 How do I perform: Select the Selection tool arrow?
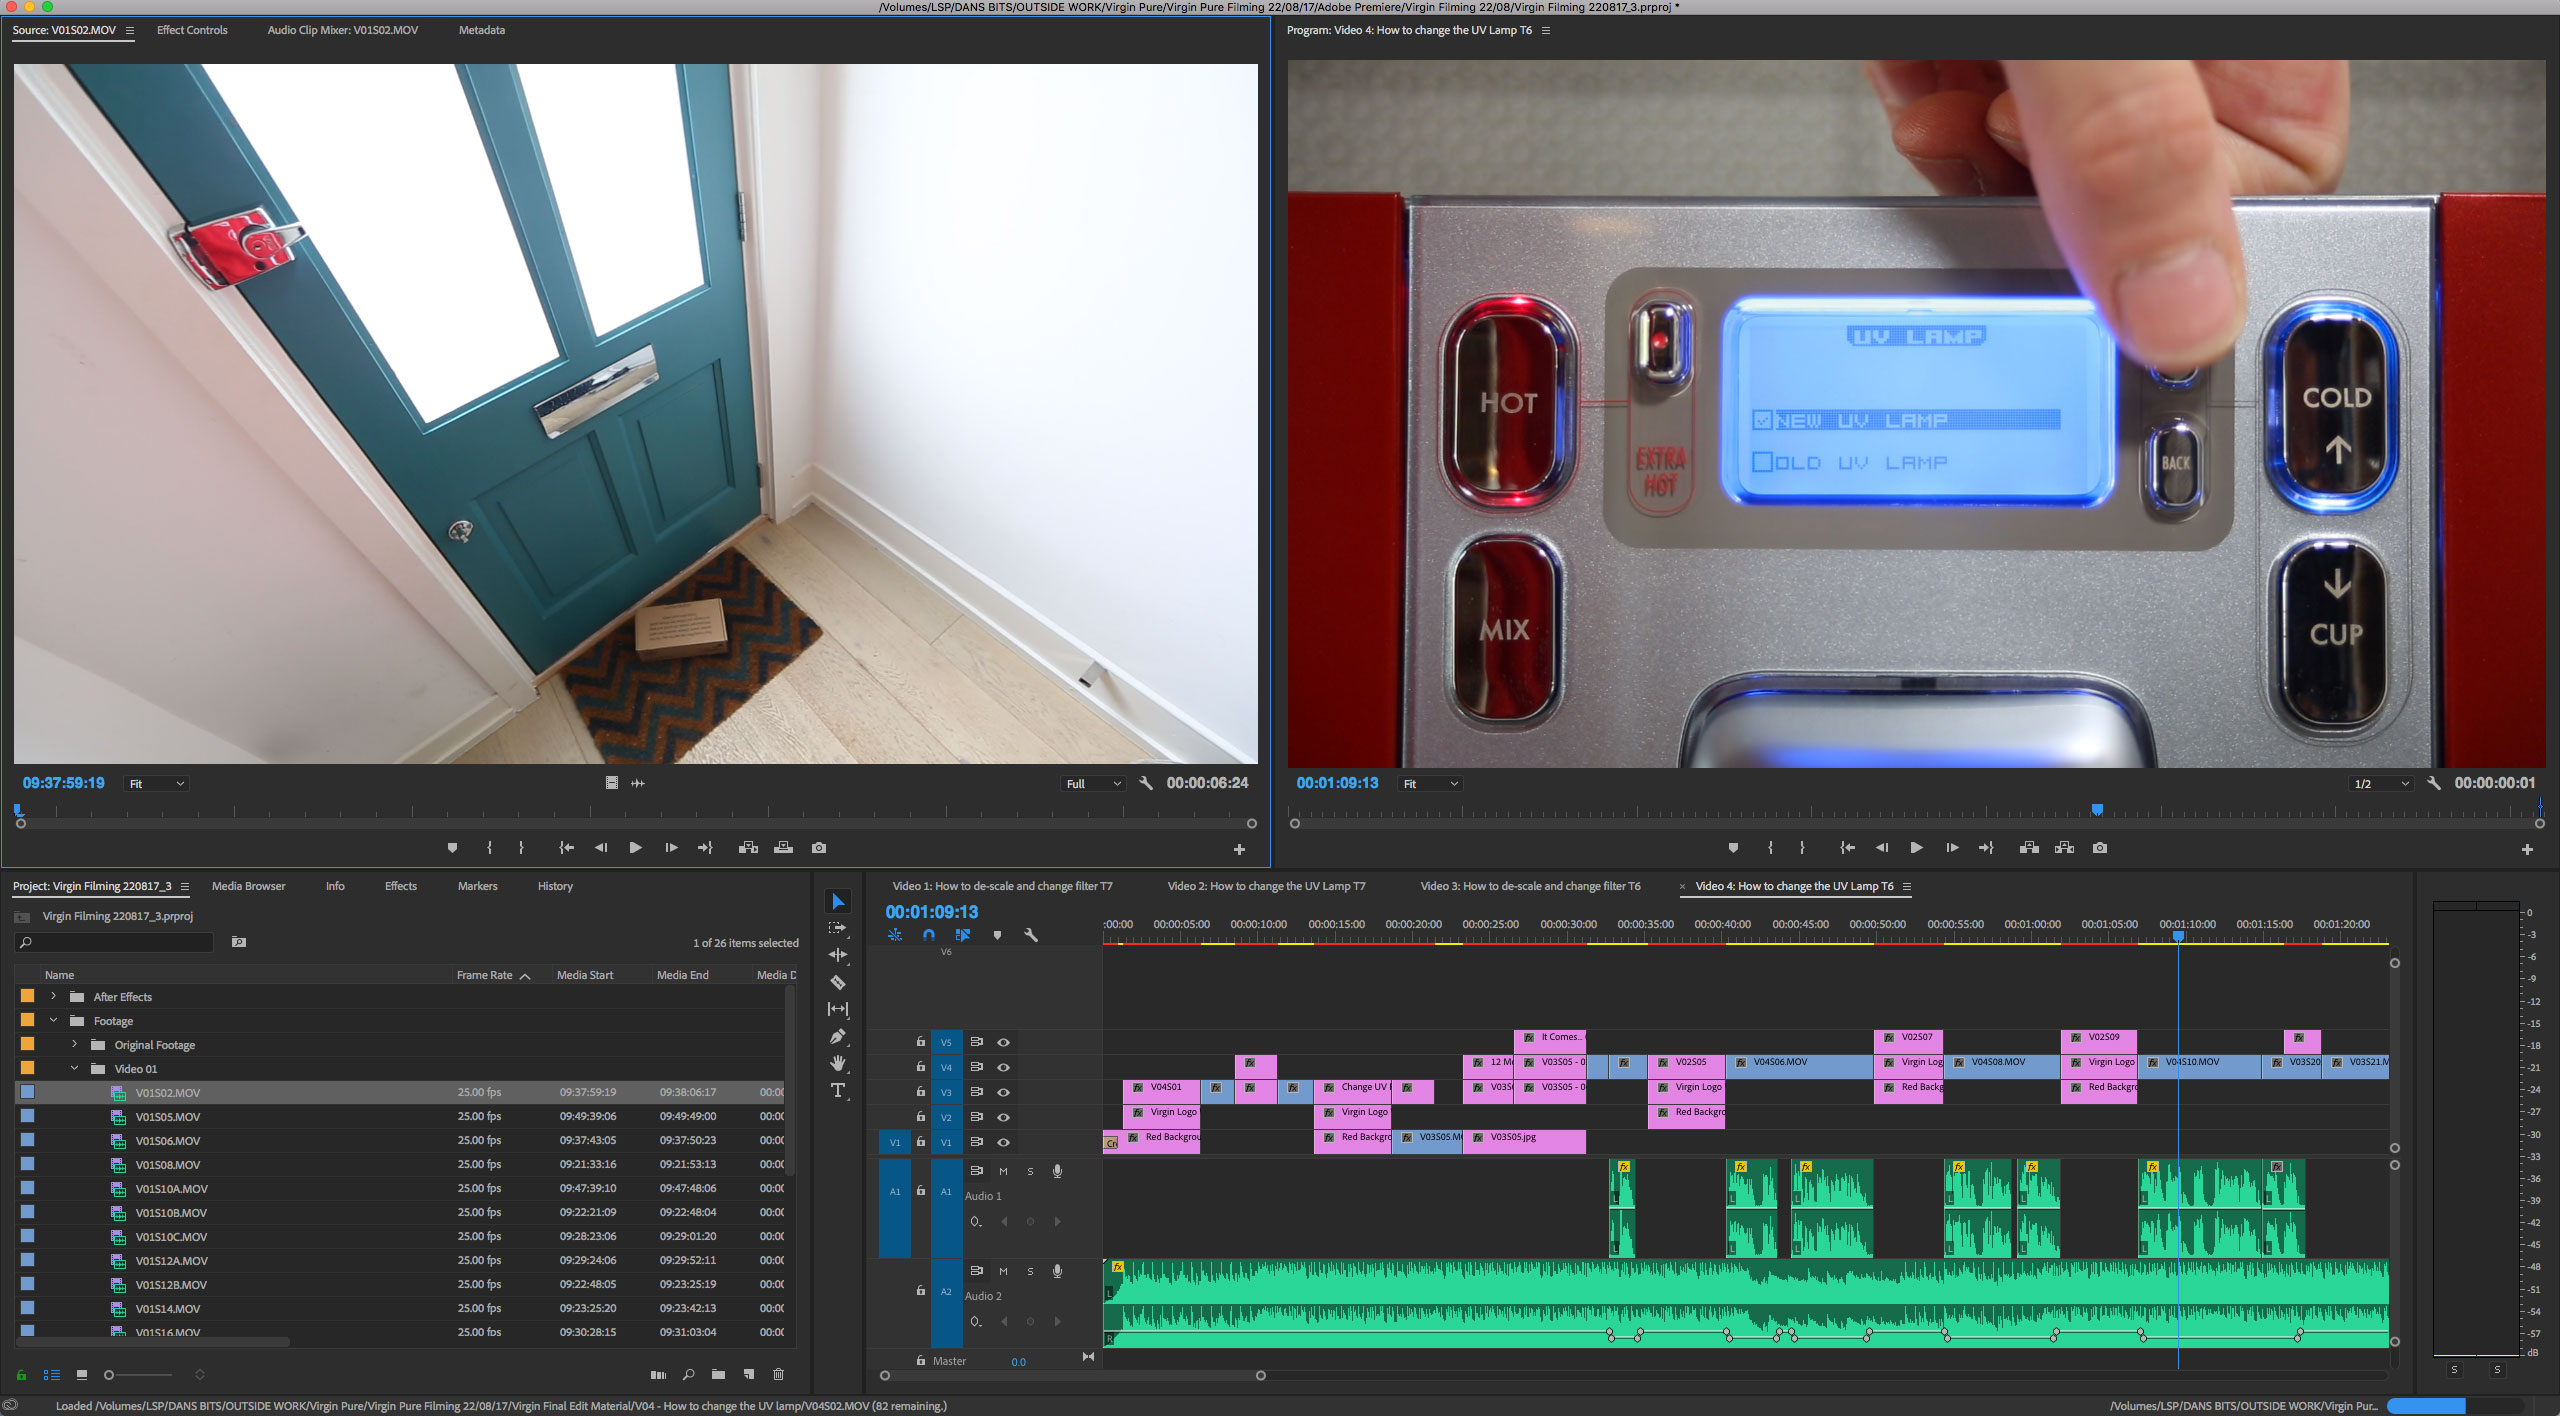(838, 902)
